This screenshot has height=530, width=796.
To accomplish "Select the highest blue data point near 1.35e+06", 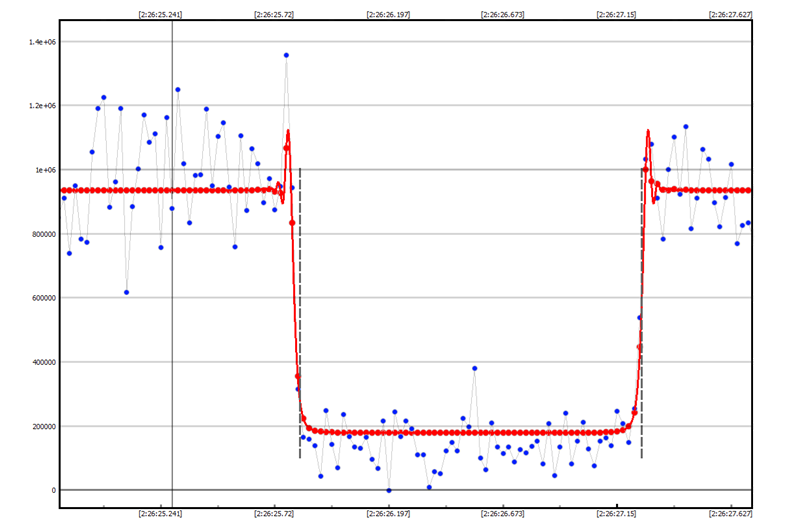I will pos(286,55).
